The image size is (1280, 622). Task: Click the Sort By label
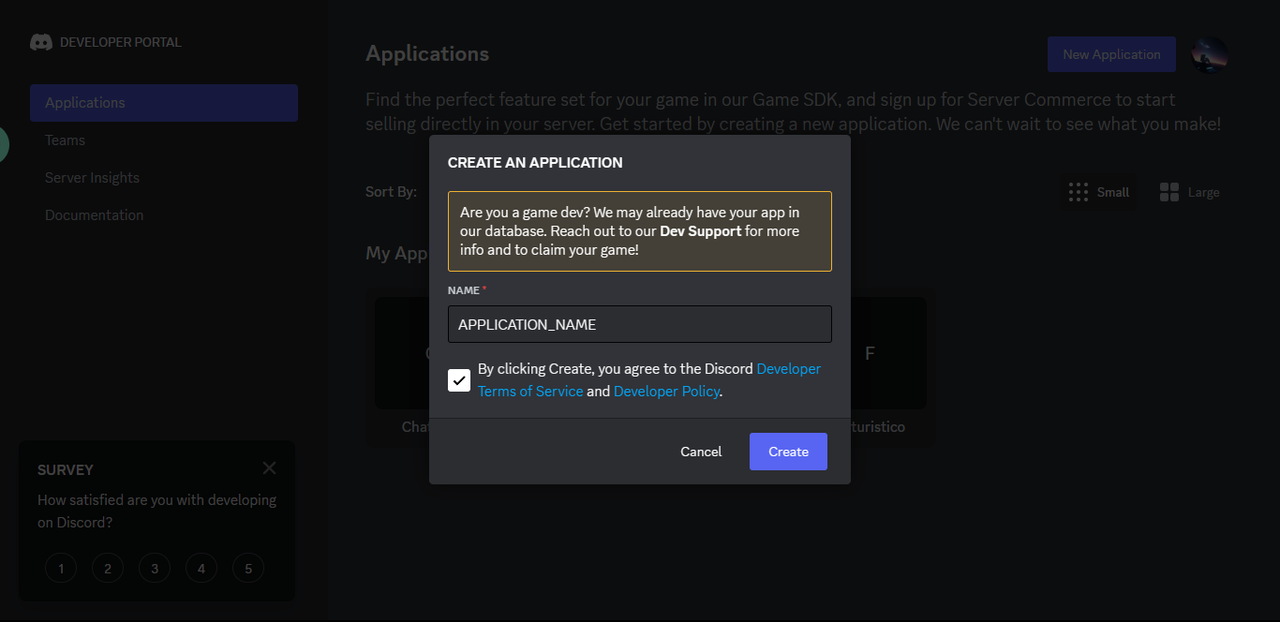click(391, 191)
